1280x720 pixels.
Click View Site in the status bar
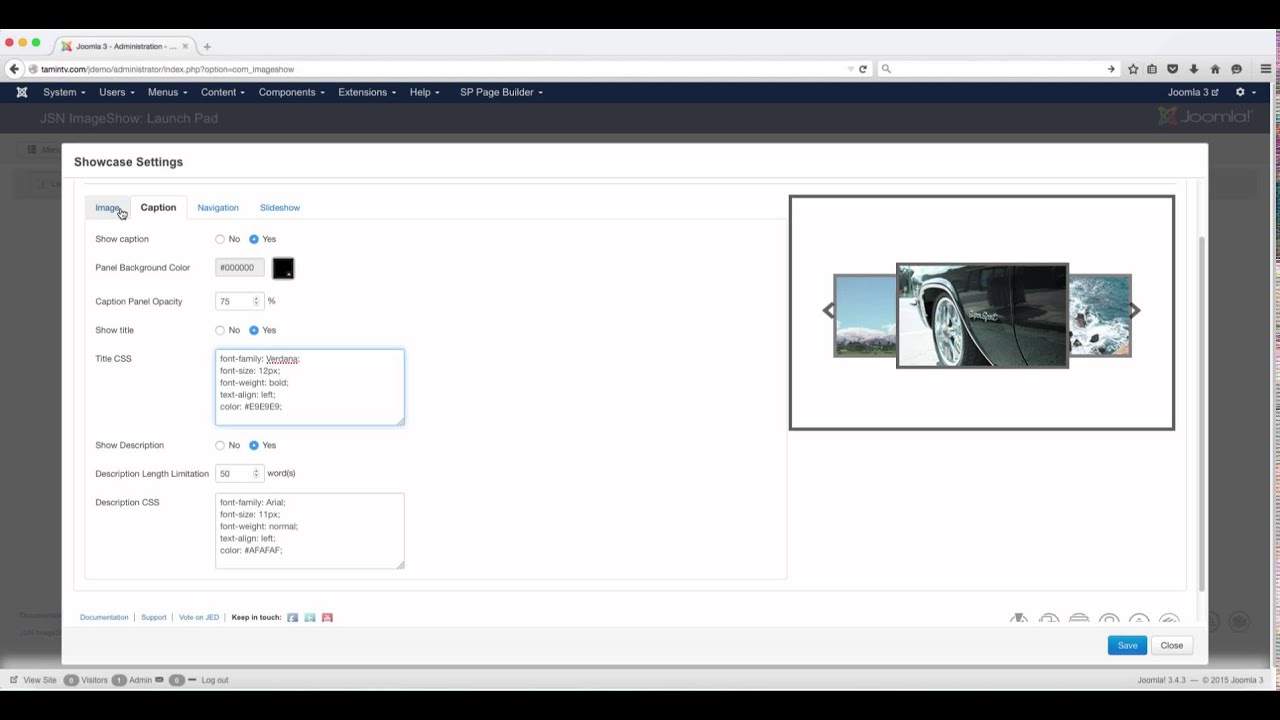pyautogui.click(x=33, y=680)
